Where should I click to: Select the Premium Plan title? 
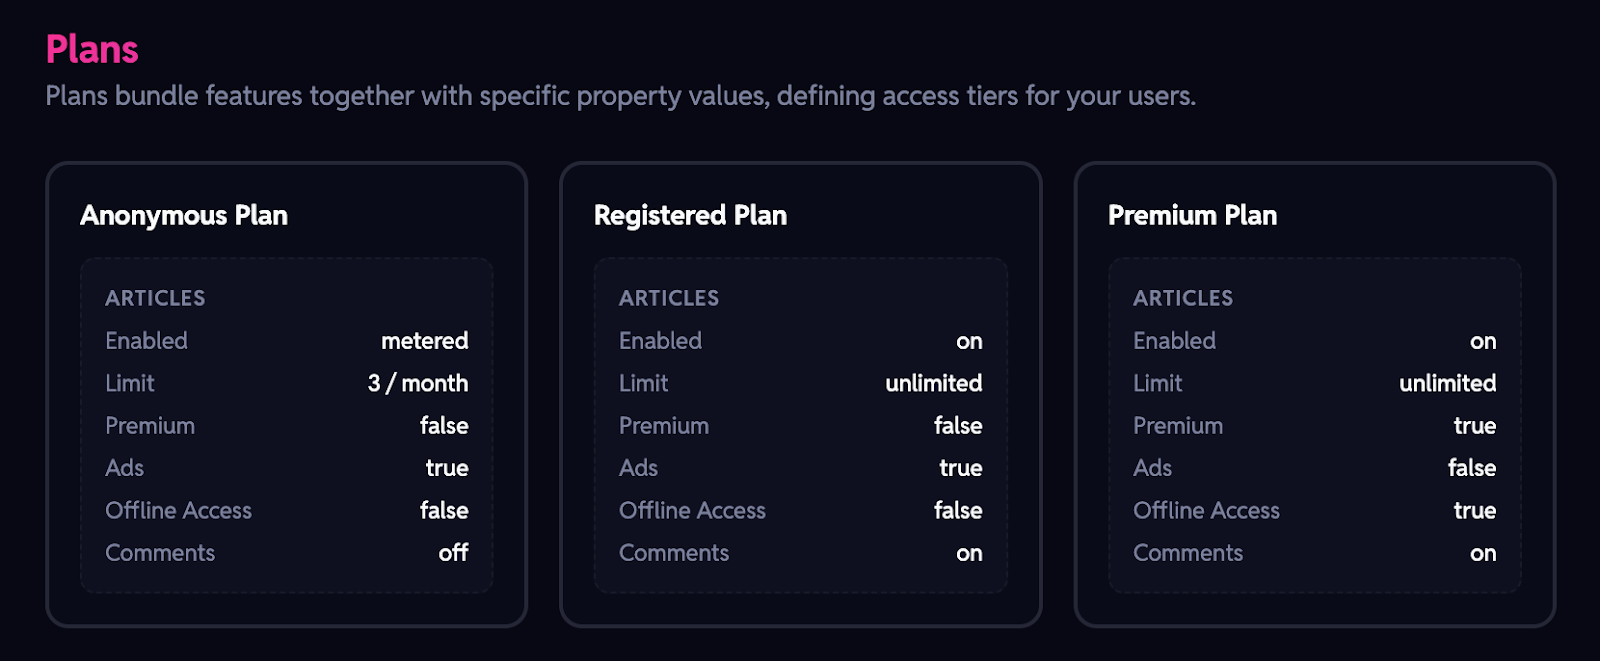[x=1192, y=215]
